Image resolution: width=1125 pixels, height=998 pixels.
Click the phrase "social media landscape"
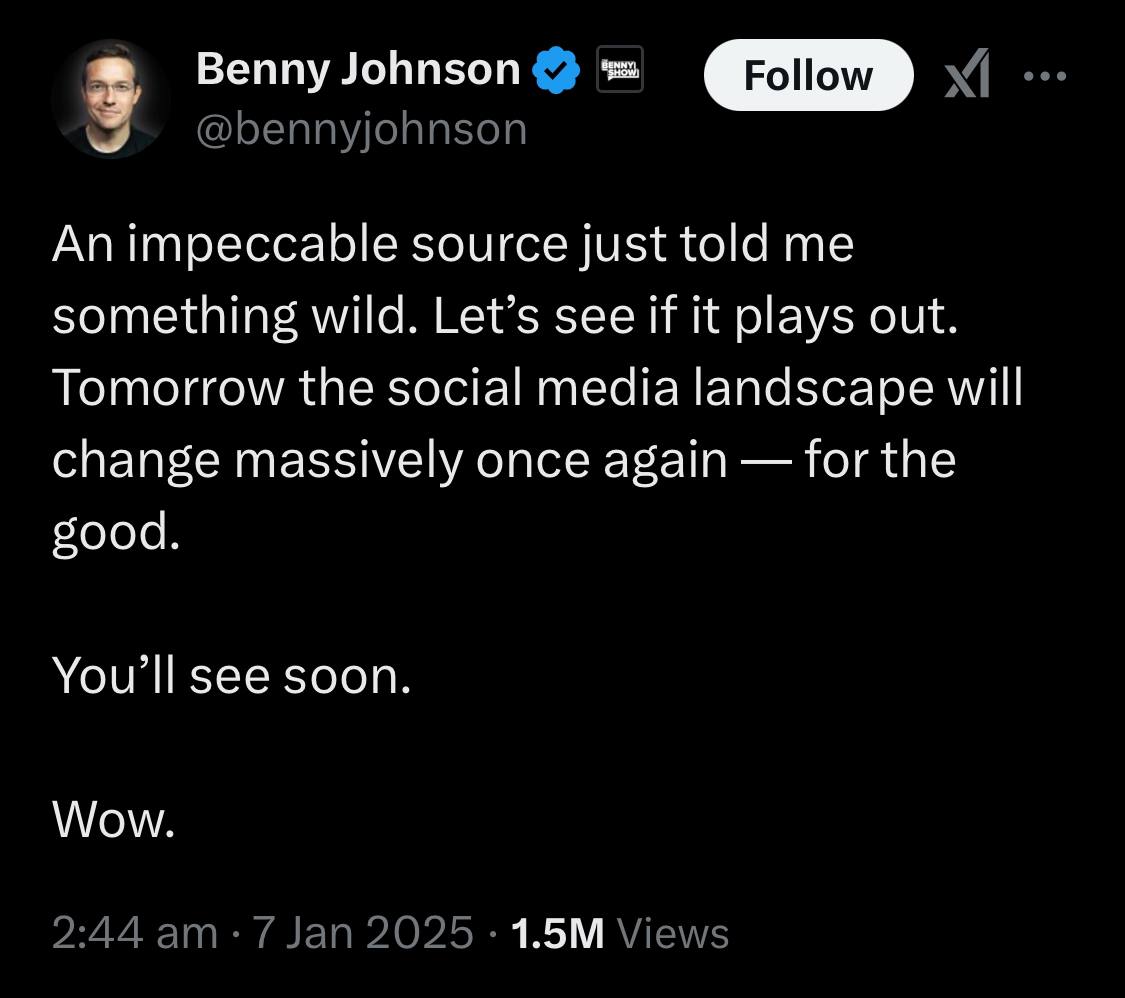(x=658, y=389)
